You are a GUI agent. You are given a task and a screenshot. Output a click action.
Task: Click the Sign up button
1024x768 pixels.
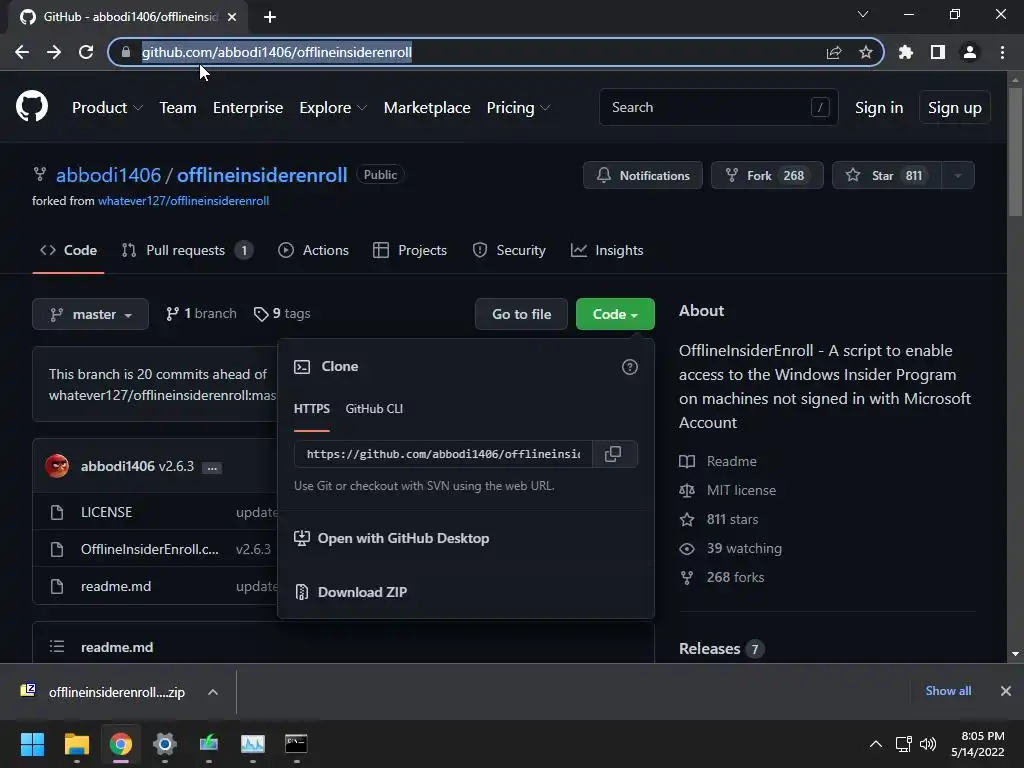point(954,108)
